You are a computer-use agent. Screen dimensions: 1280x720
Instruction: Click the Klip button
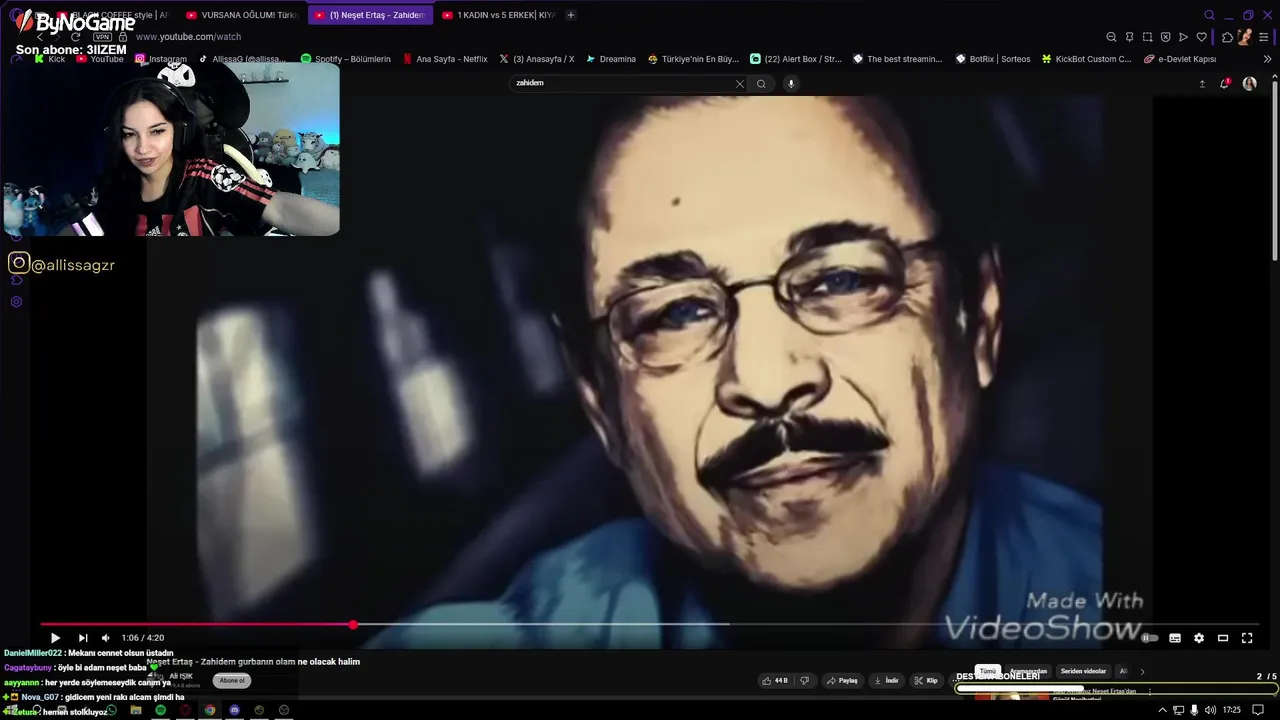[x=926, y=681]
